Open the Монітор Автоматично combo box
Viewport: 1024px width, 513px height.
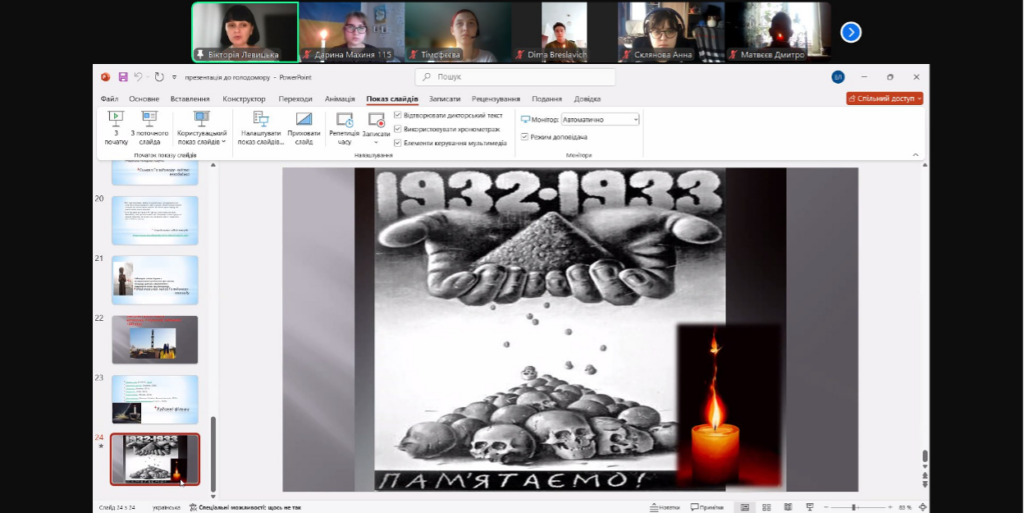(x=600, y=119)
